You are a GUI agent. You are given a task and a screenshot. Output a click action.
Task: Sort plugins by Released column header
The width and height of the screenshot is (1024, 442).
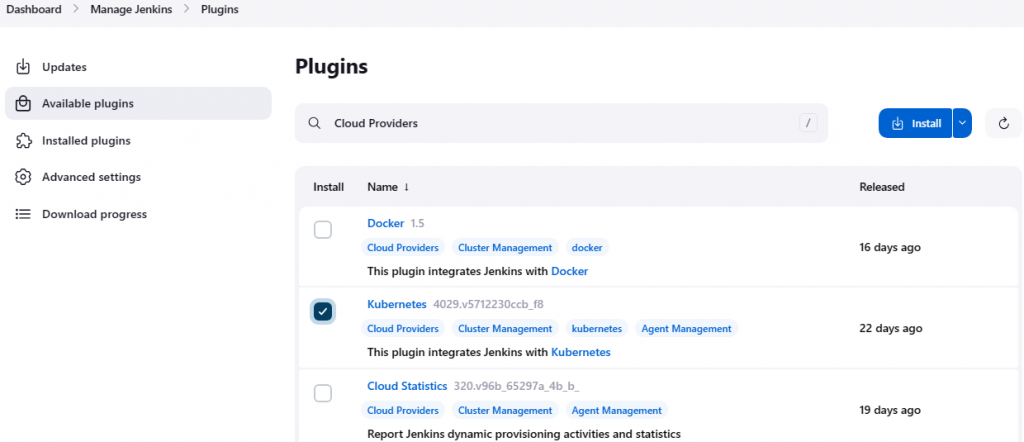click(881, 187)
